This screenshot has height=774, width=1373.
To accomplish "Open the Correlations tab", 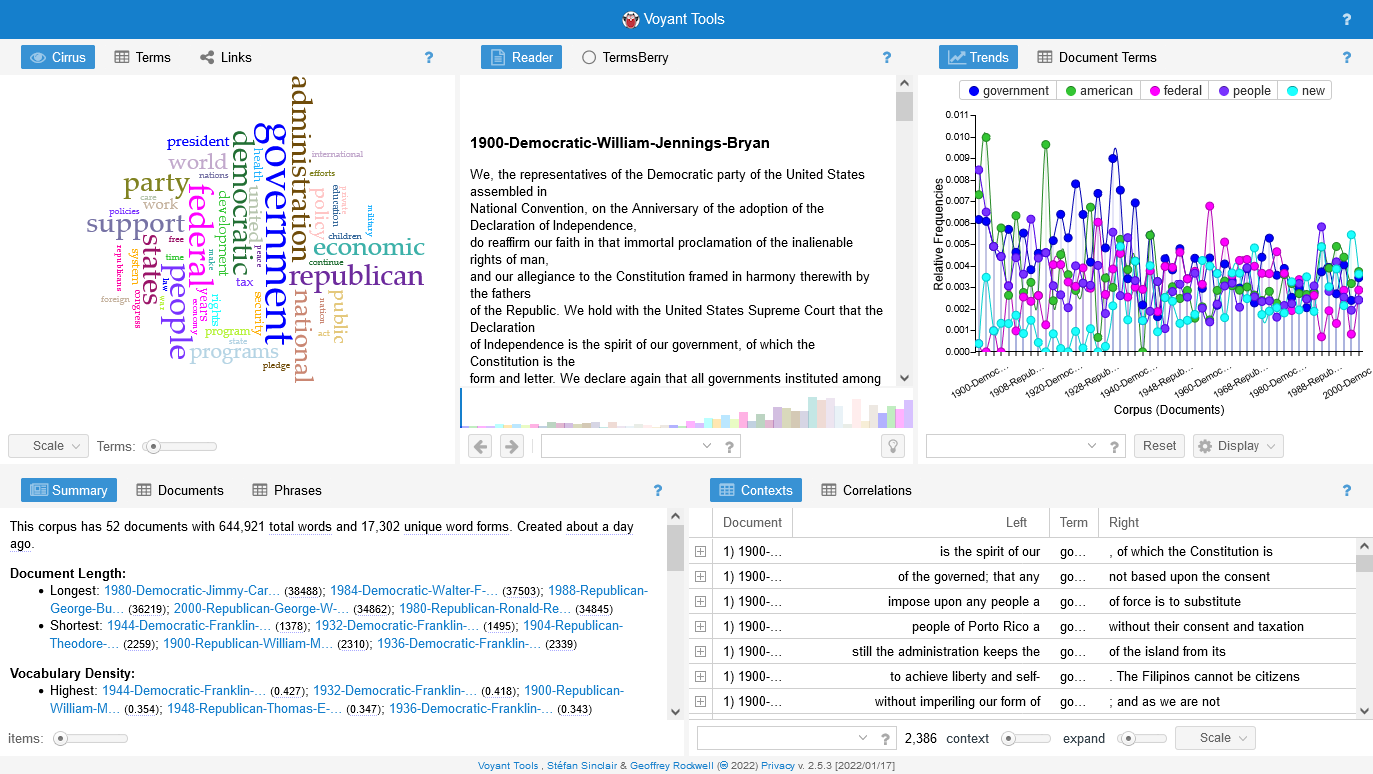I will (866, 490).
